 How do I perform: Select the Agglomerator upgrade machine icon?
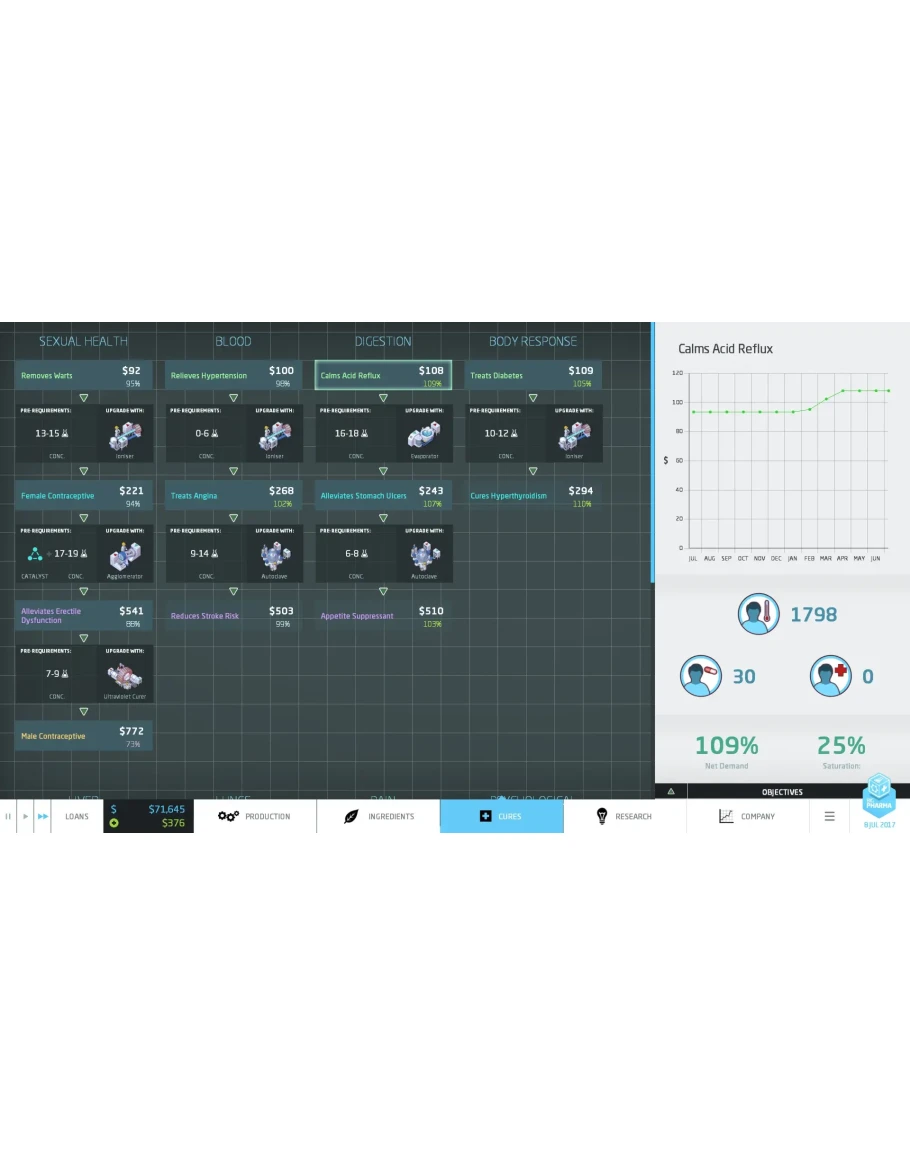coord(125,555)
